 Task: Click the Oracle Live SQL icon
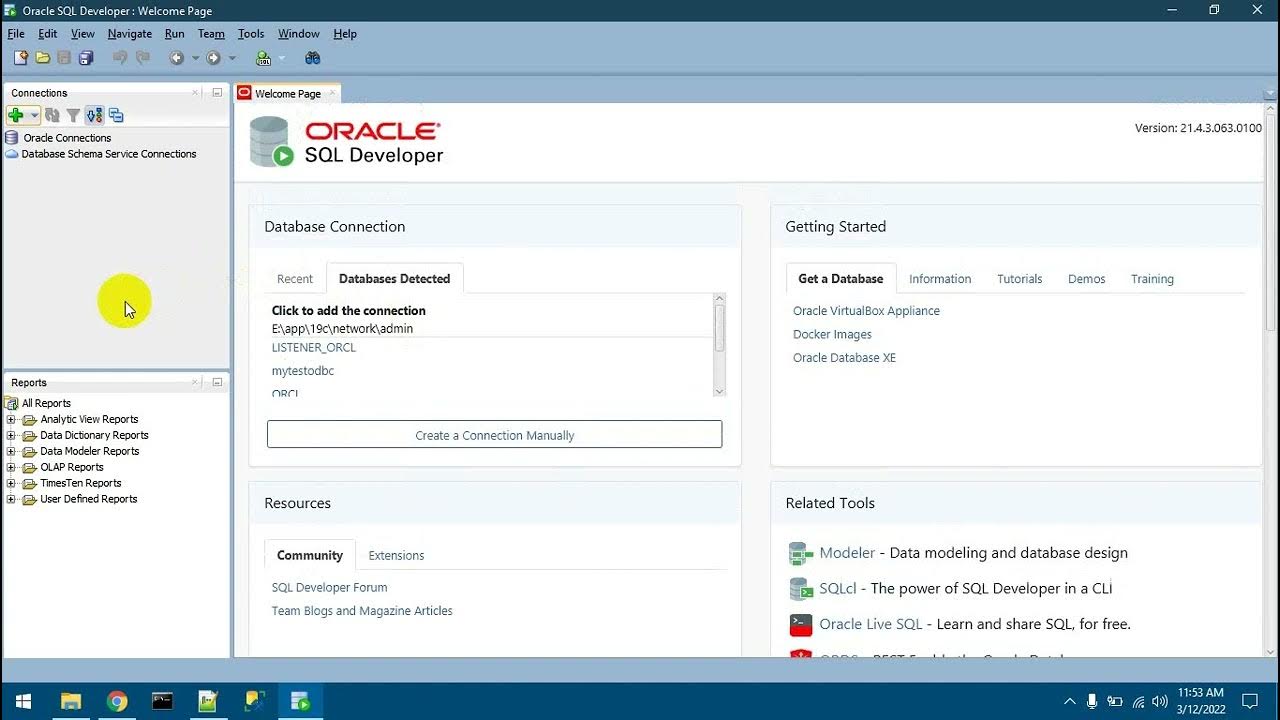click(x=801, y=625)
